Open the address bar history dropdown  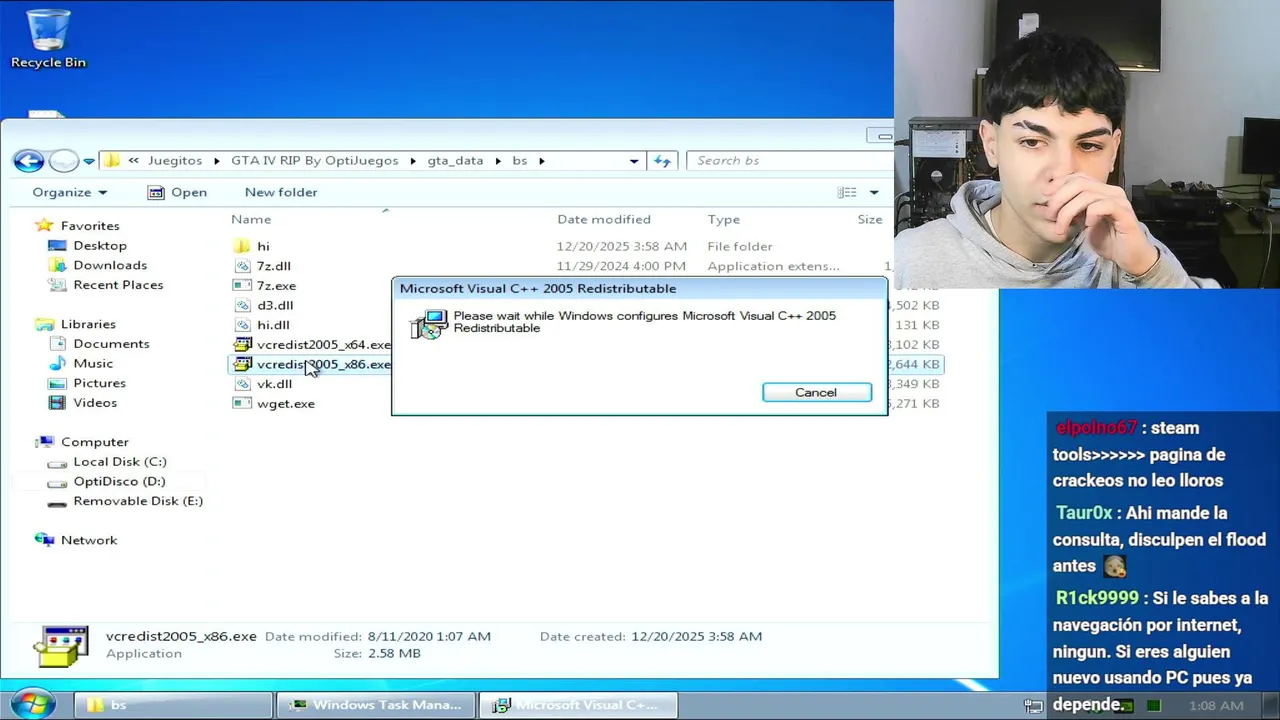pyautogui.click(x=634, y=160)
